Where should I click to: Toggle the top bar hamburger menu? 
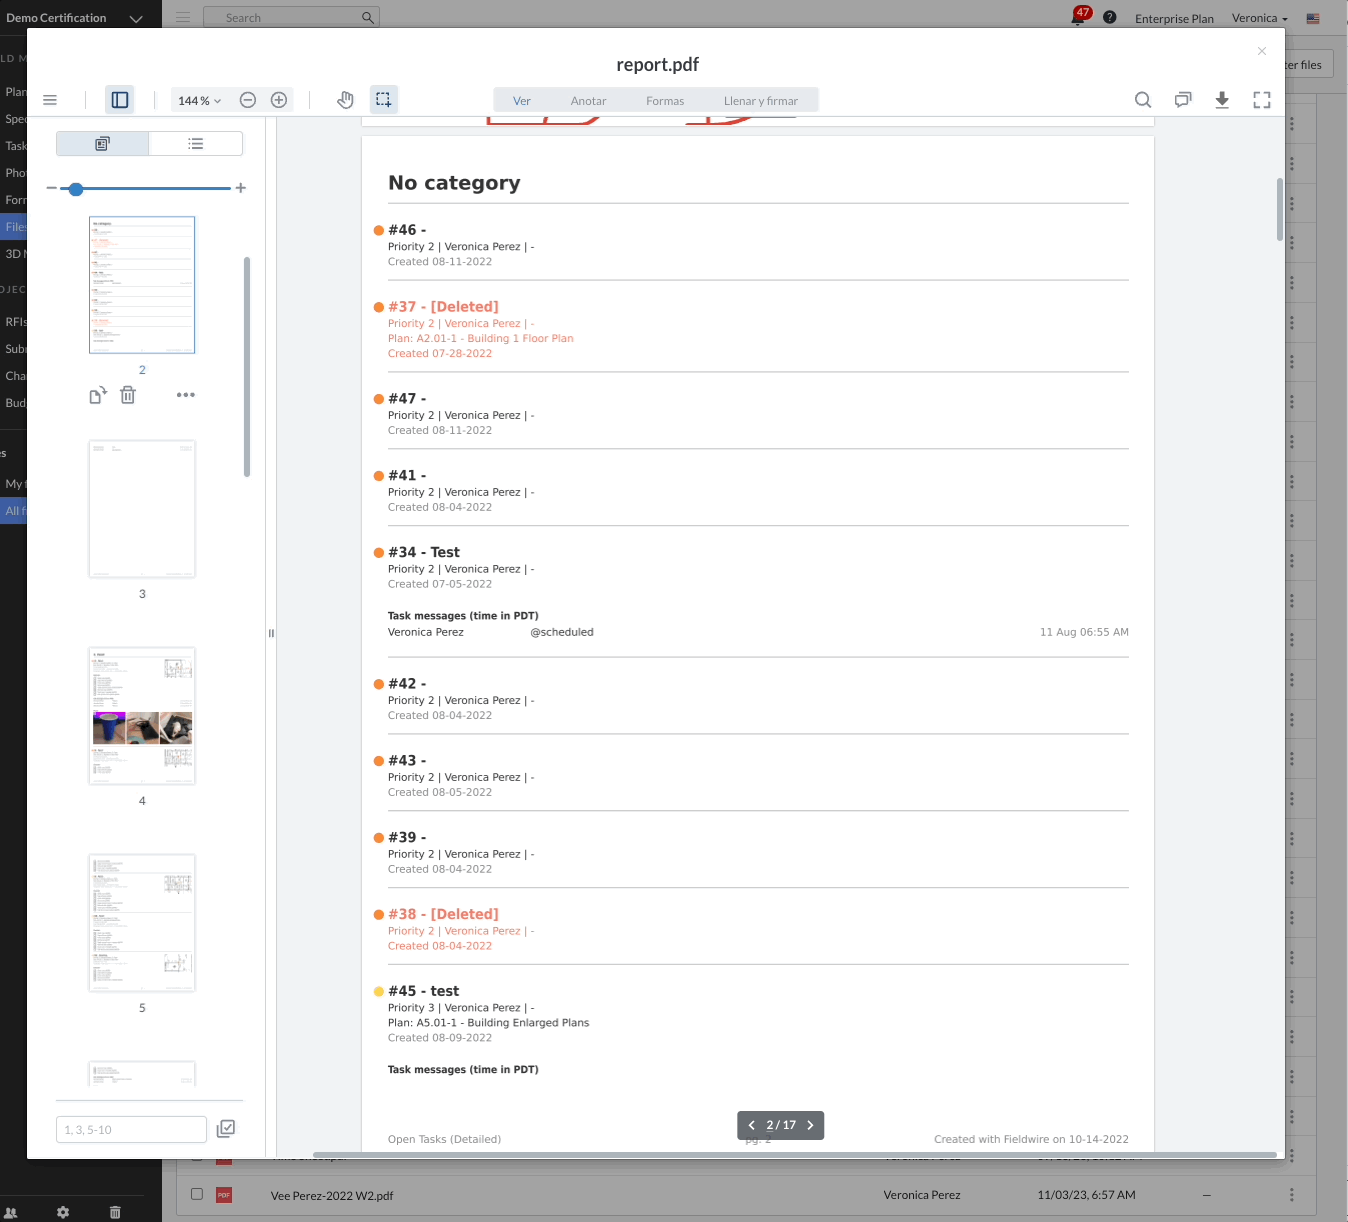click(183, 17)
